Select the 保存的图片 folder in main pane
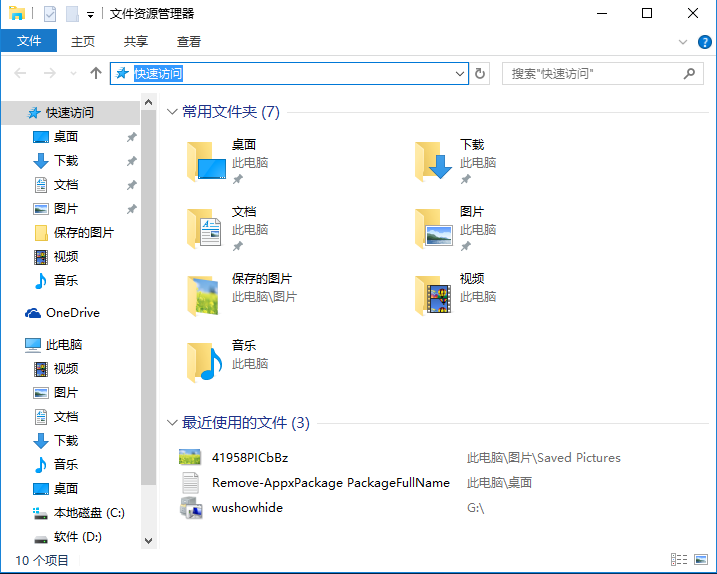 pyautogui.click(x=203, y=295)
